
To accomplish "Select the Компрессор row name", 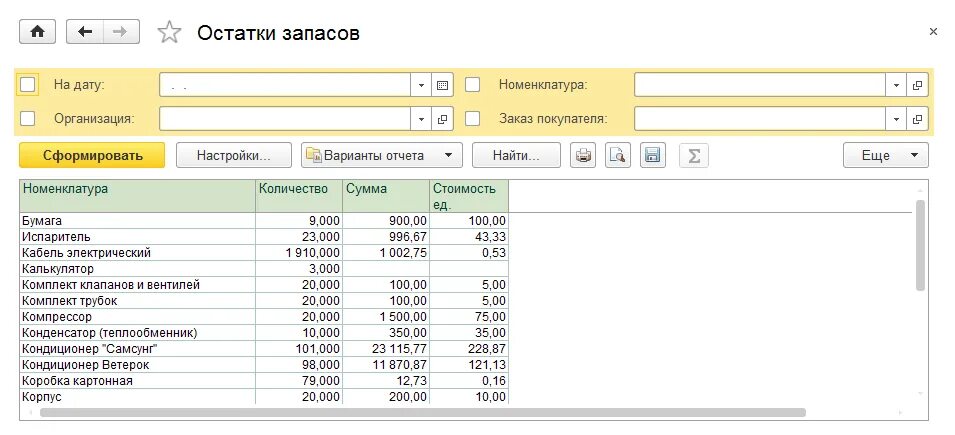I will 138,317.
